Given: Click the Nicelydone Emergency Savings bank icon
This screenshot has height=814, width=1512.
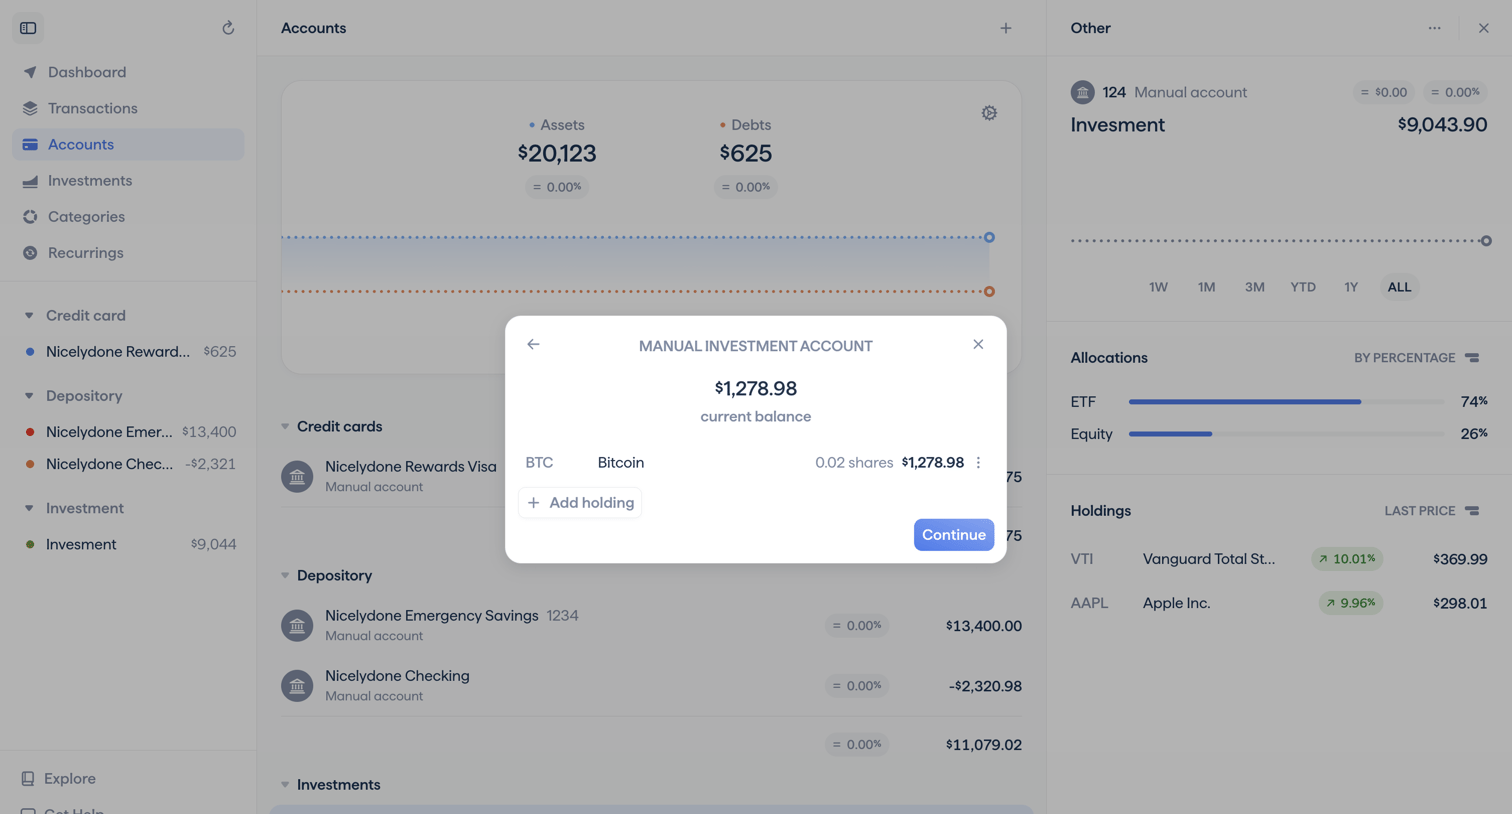Looking at the screenshot, I should point(297,626).
